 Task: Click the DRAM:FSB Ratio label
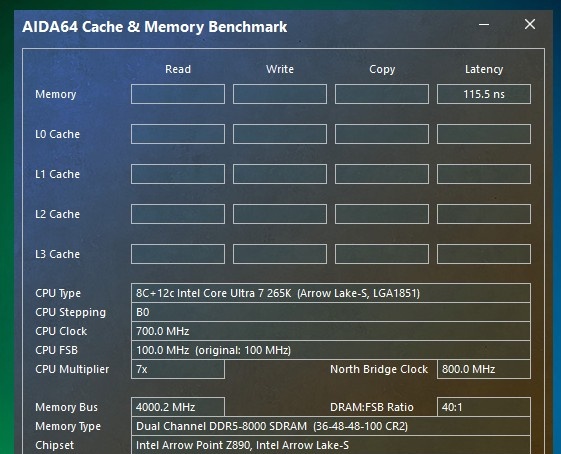click(372, 407)
